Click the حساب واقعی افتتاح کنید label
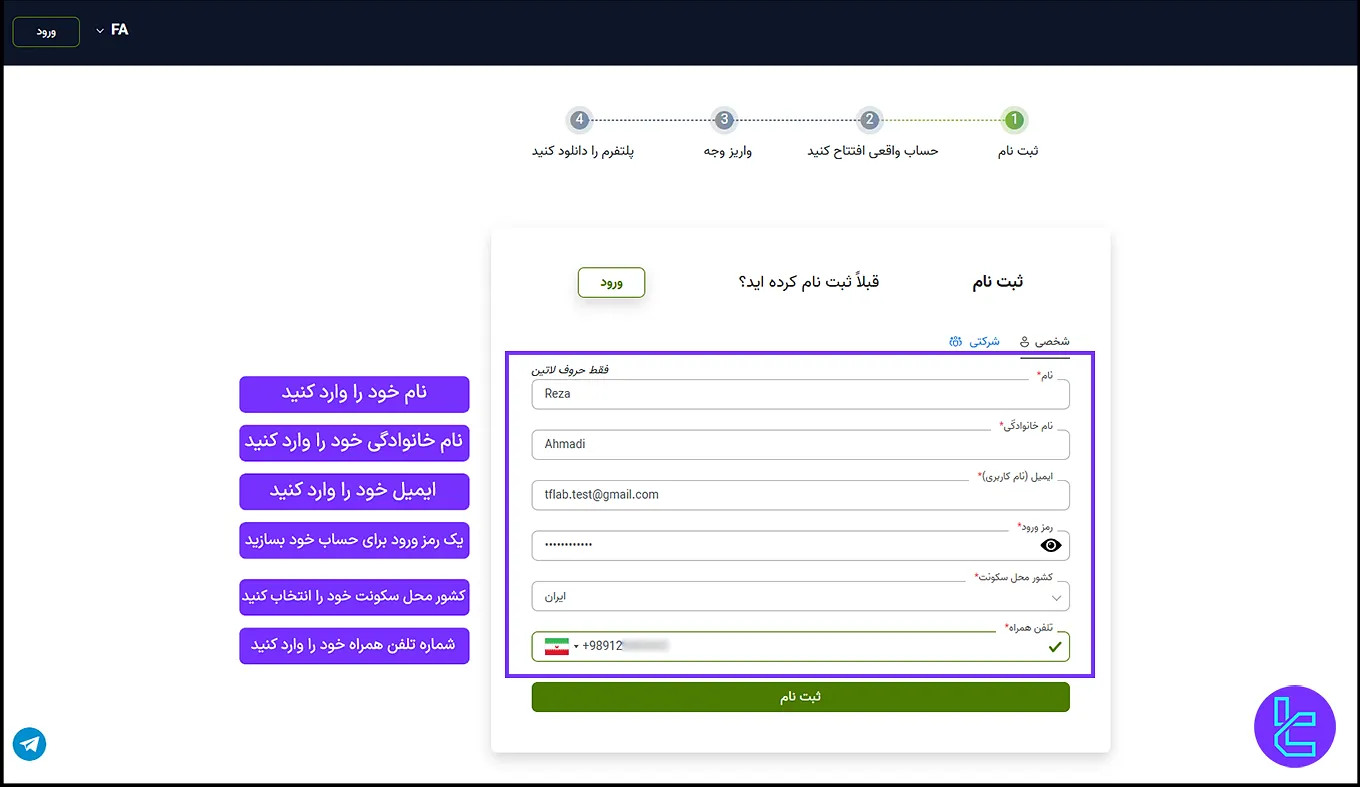 tap(873, 151)
